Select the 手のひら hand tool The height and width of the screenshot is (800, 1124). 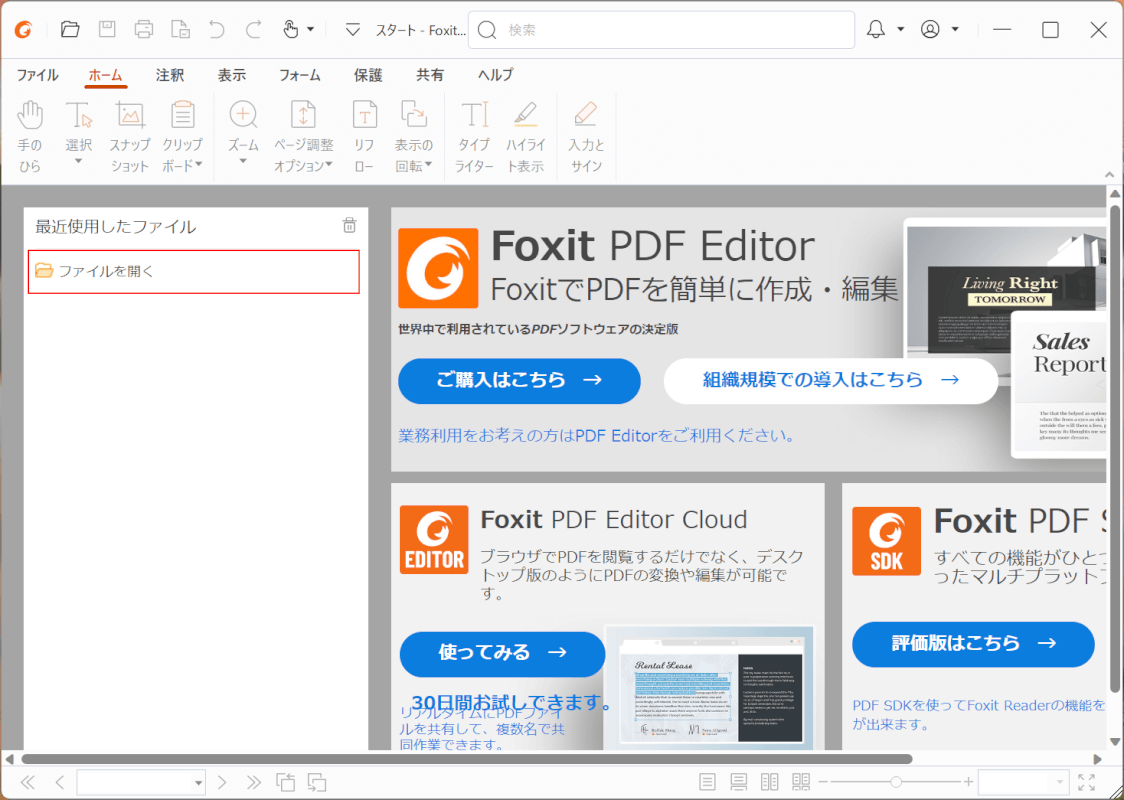(30, 136)
